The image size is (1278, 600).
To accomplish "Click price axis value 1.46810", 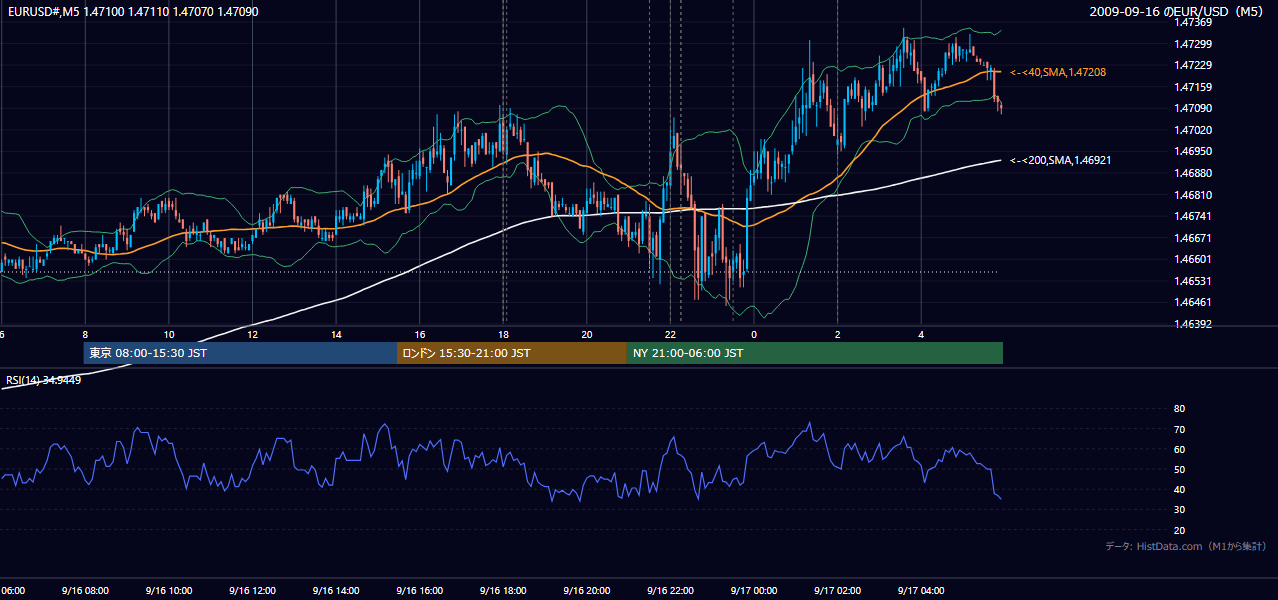I will (1193, 195).
